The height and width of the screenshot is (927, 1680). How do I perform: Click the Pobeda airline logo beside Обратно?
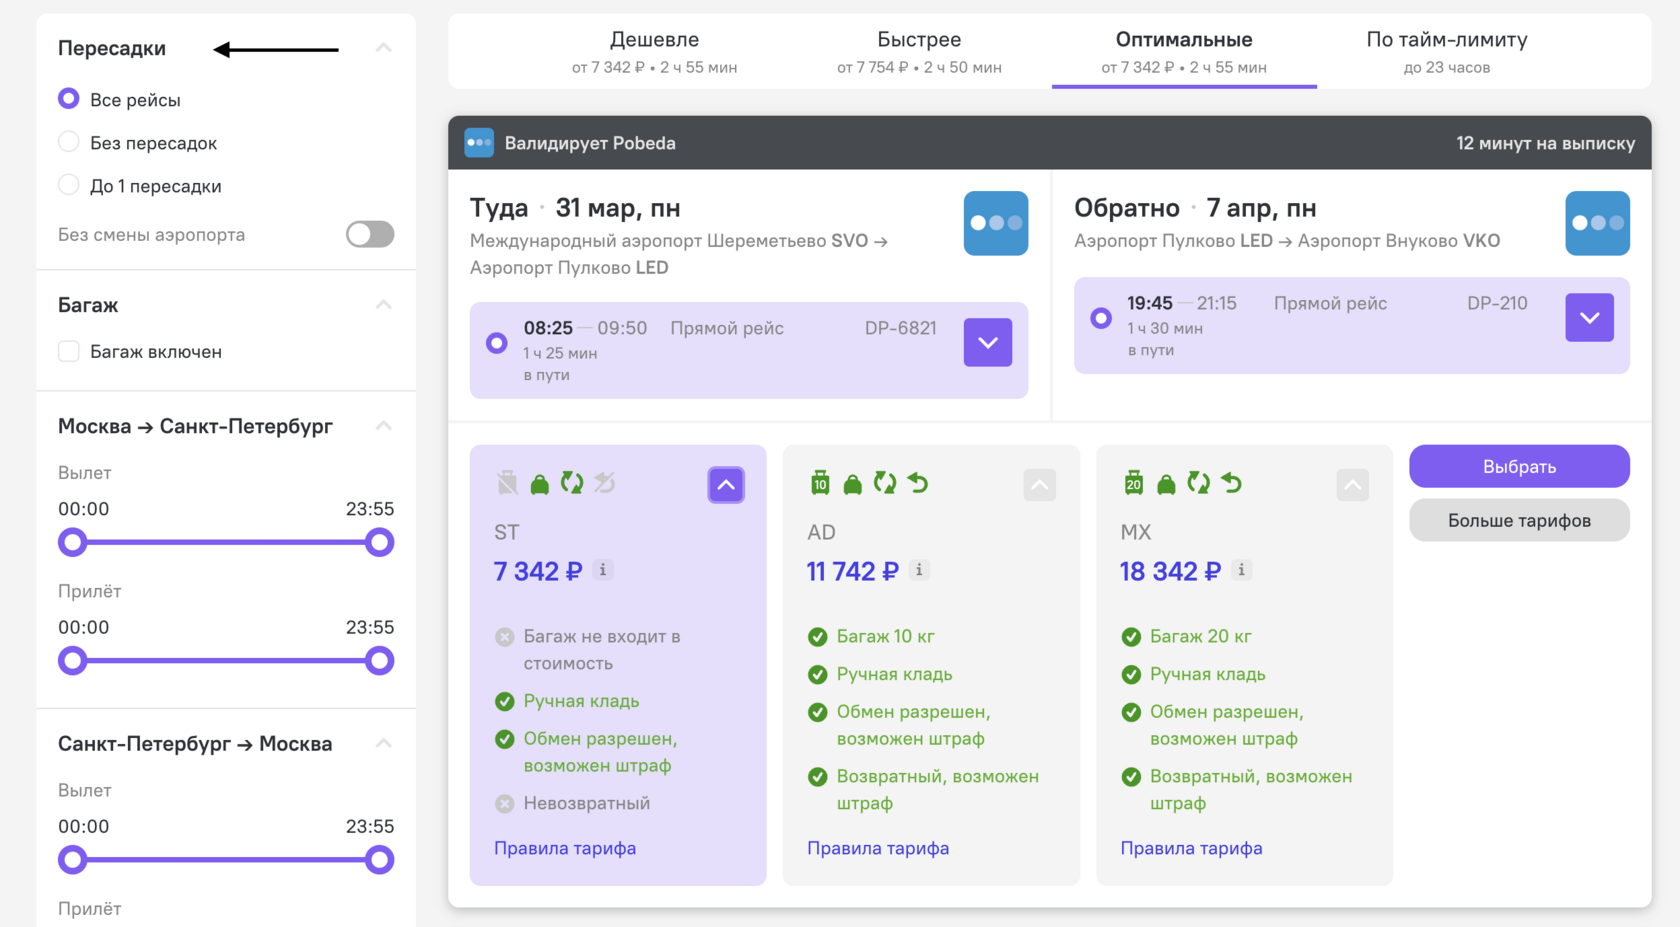pos(1597,223)
